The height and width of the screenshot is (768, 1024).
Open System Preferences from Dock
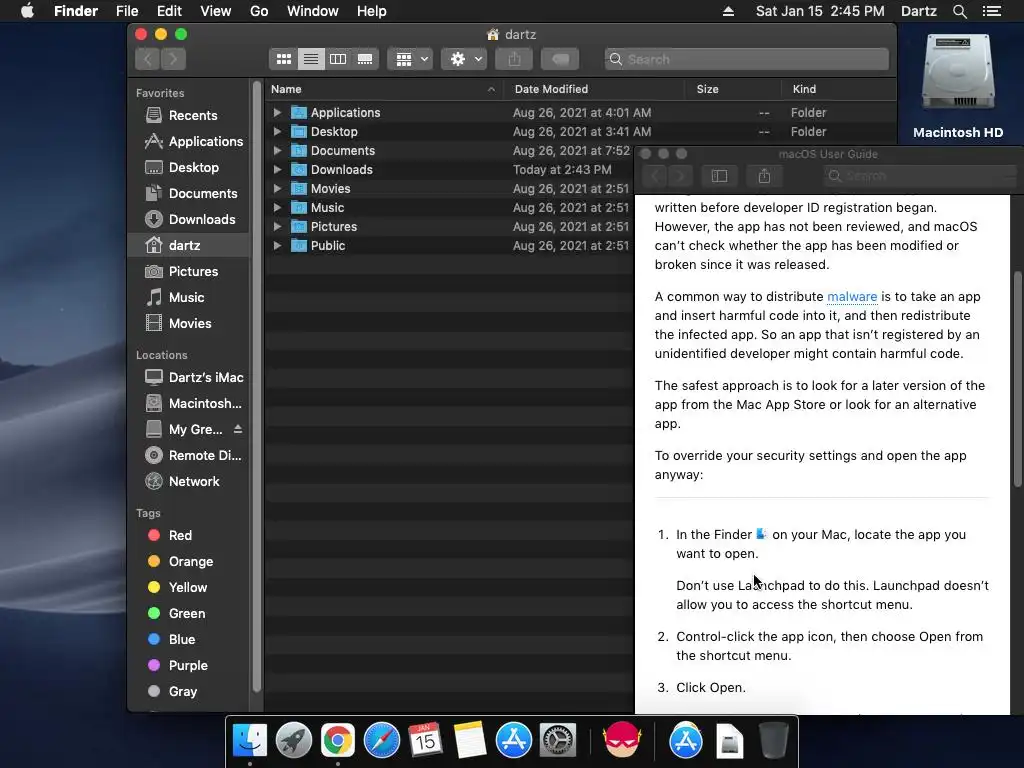coord(557,741)
